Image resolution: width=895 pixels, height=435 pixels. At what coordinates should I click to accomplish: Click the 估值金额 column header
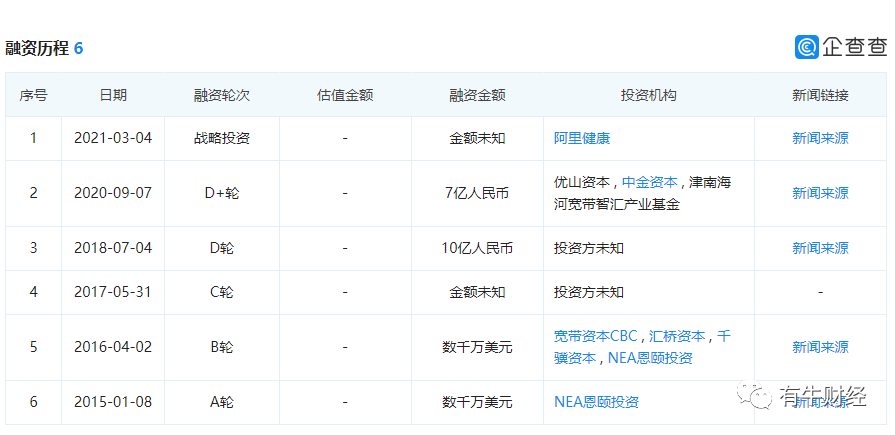(345, 95)
